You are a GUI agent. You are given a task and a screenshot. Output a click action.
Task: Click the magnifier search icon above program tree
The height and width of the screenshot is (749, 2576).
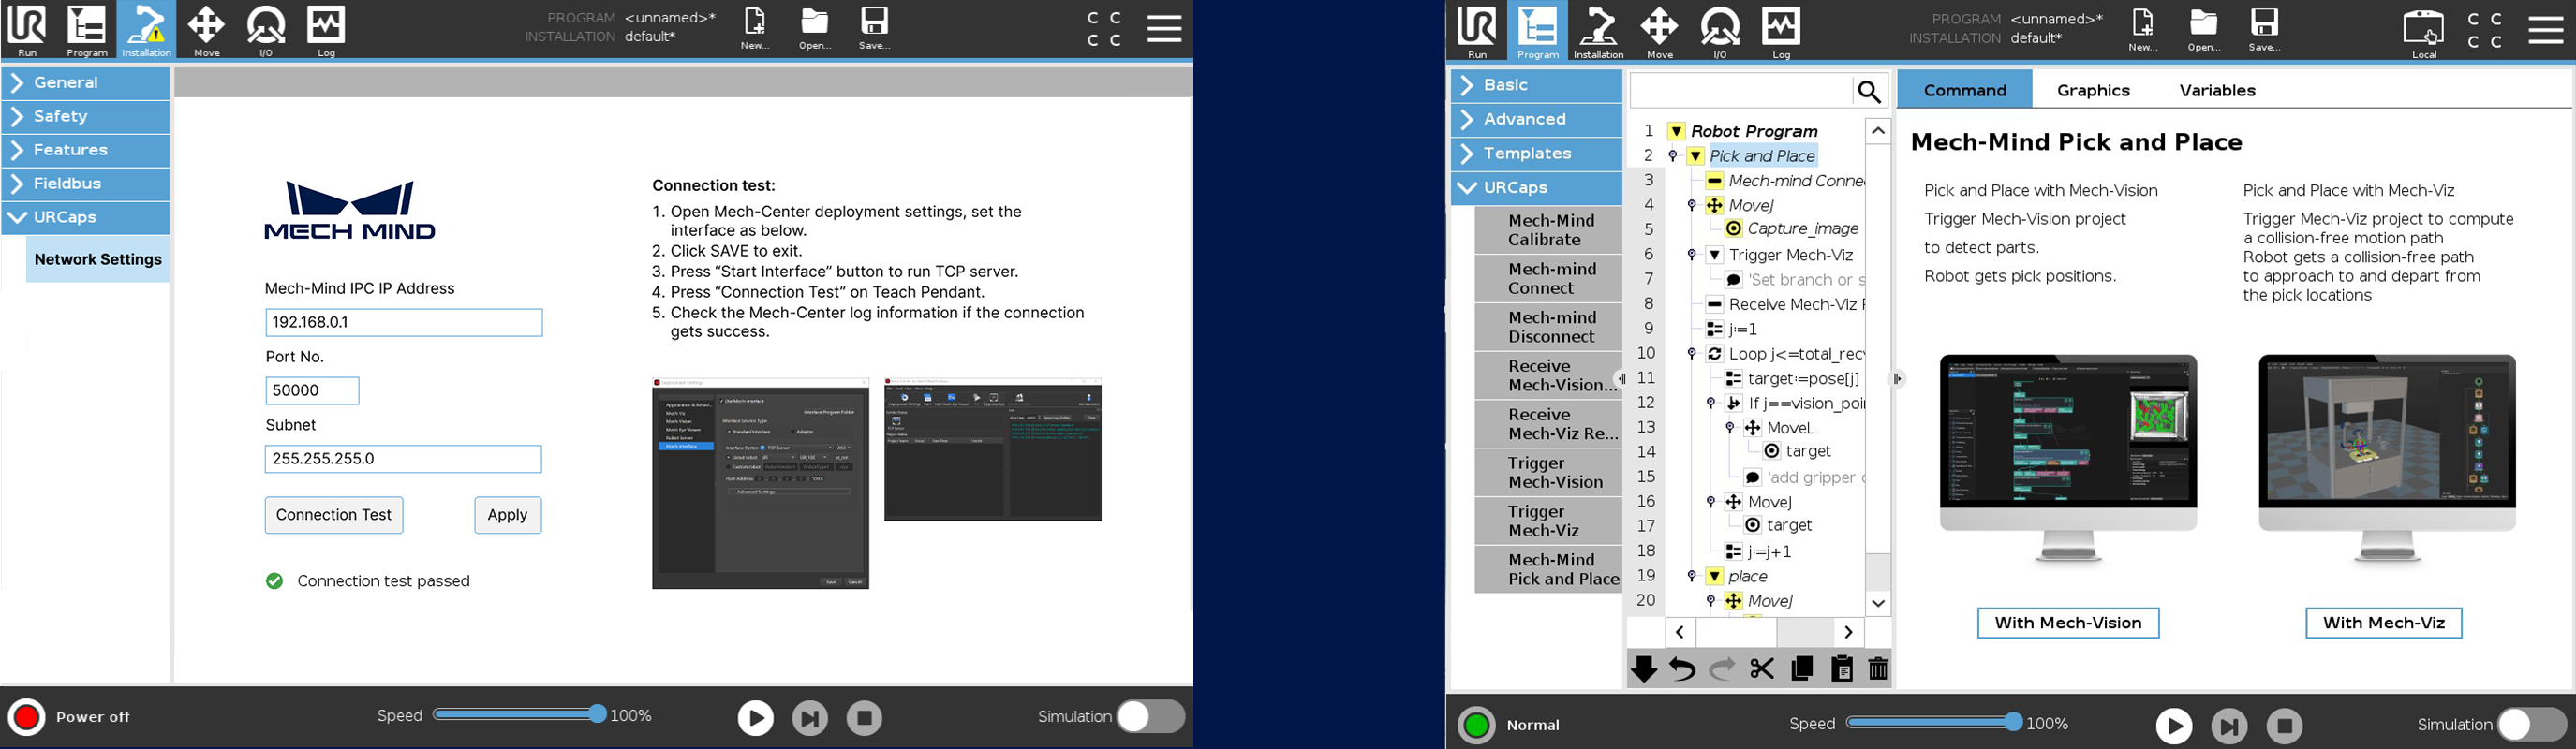click(x=1869, y=92)
